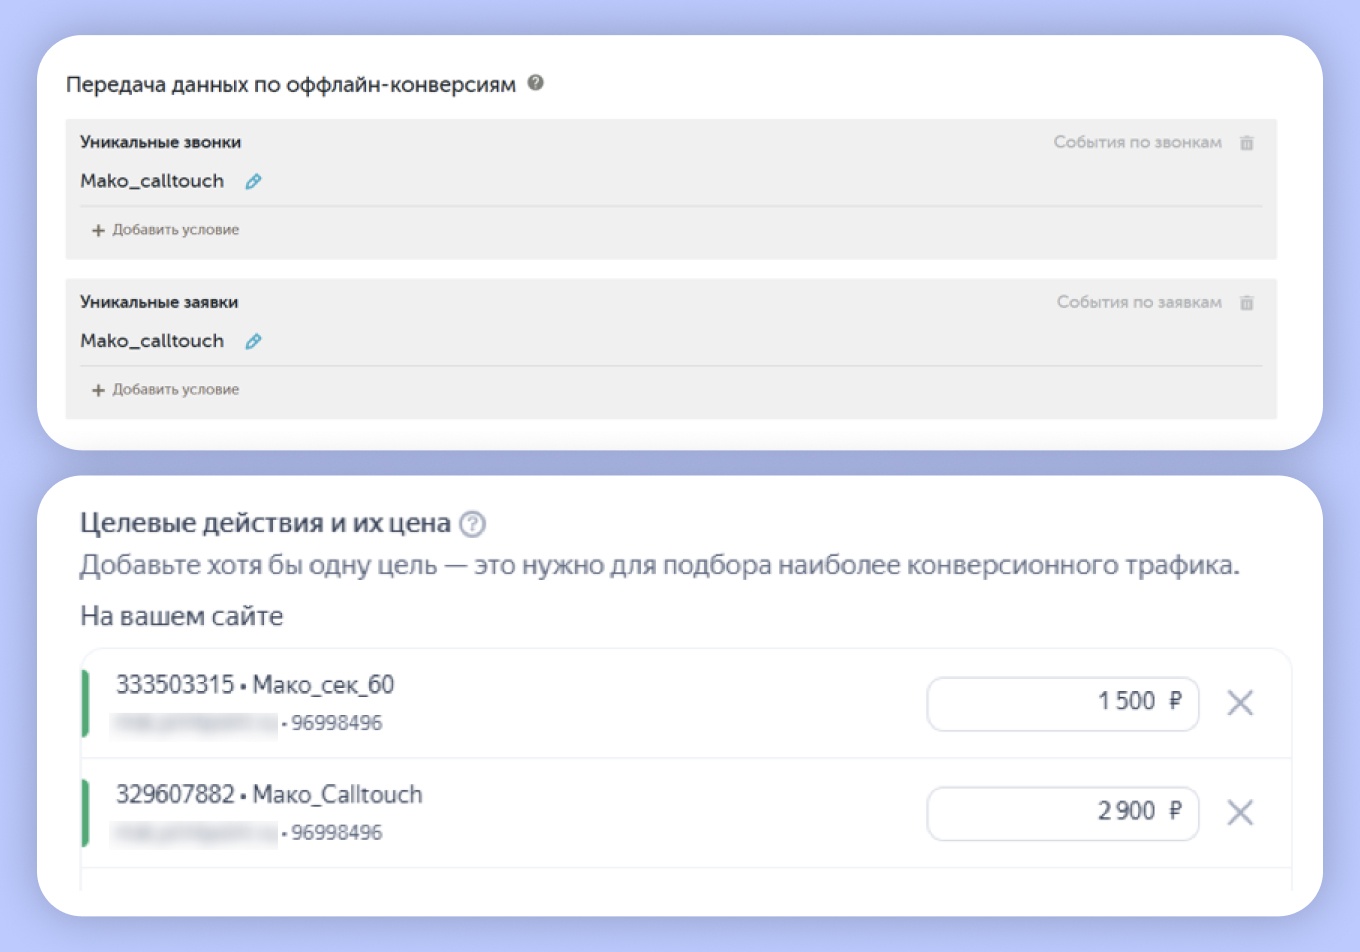Edit the 2 900 ₽ price field
This screenshot has height=952, width=1360.
(x=1063, y=813)
